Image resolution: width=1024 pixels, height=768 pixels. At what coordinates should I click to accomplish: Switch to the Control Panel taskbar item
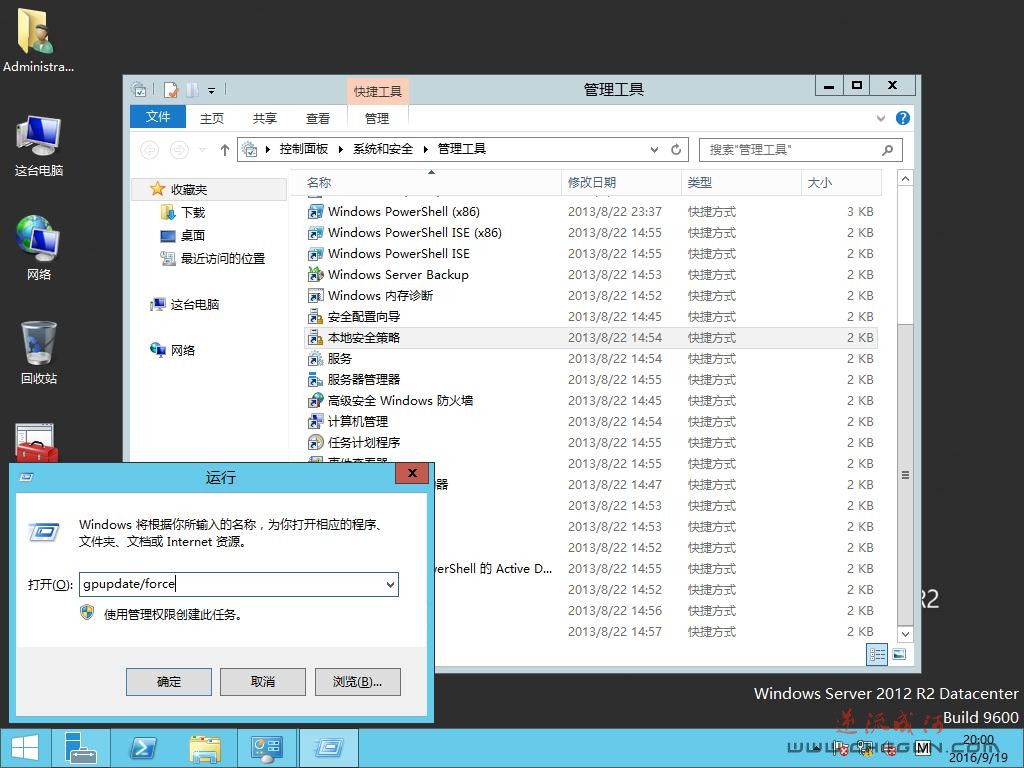pyautogui.click(x=266, y=748)
